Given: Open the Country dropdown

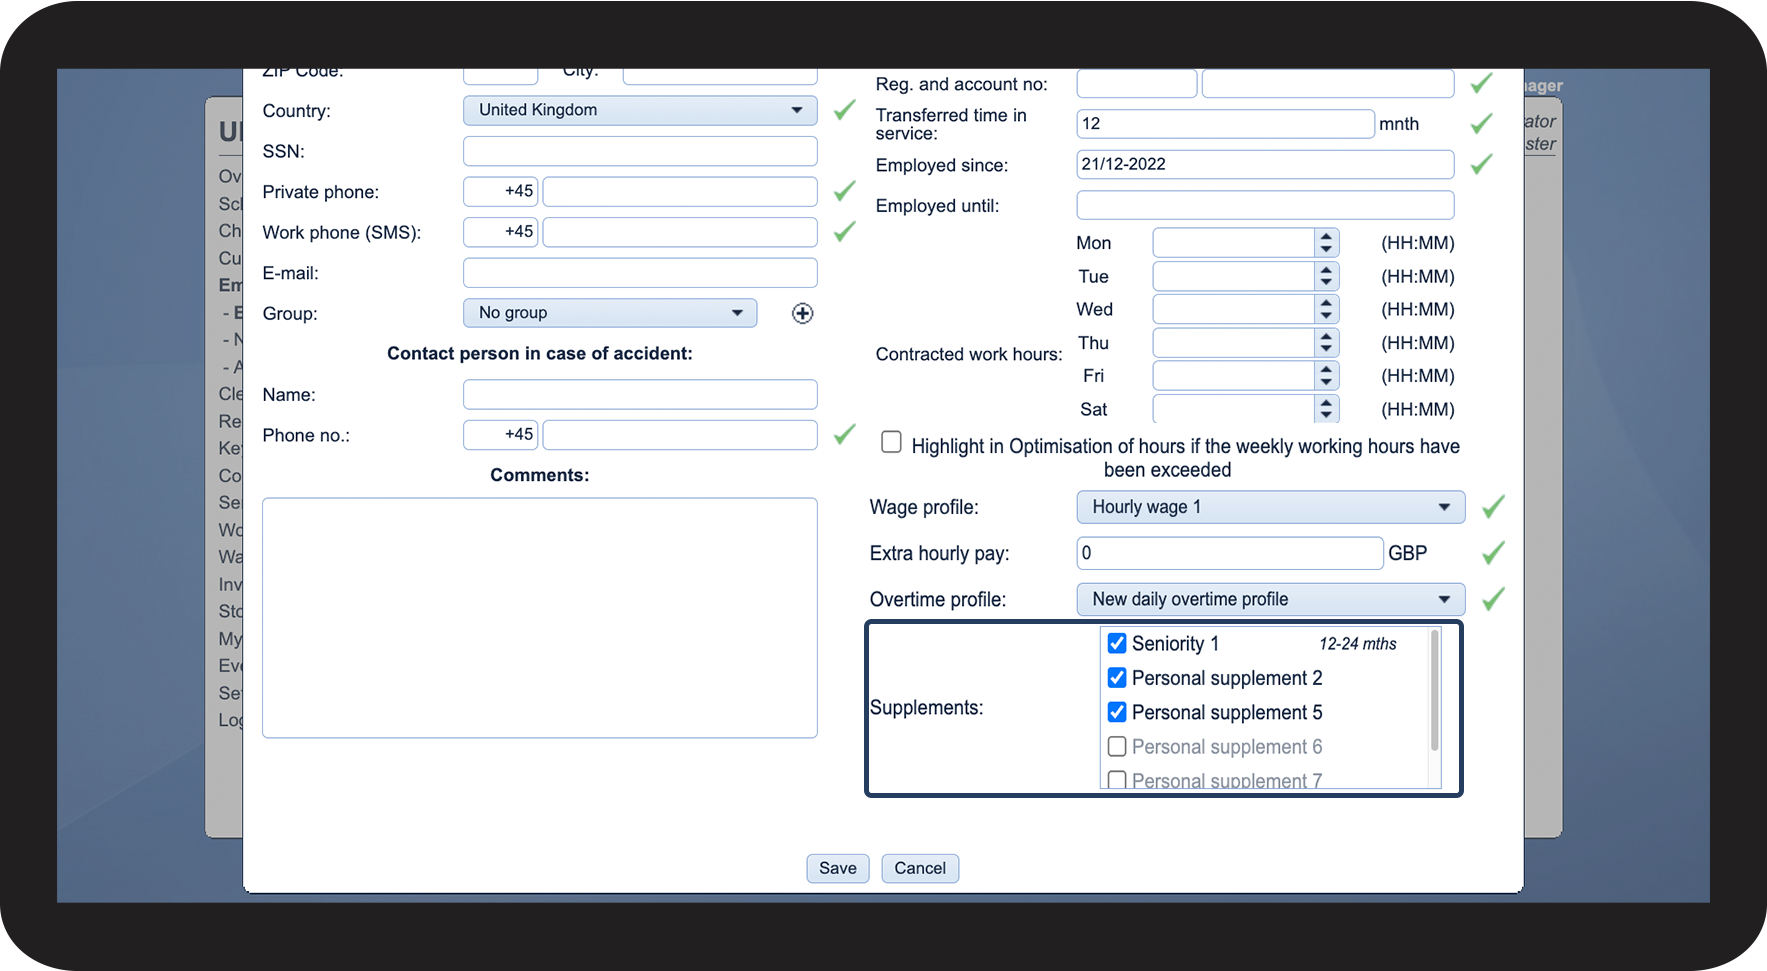Looking at the screenshot, I should coord(640,110).
